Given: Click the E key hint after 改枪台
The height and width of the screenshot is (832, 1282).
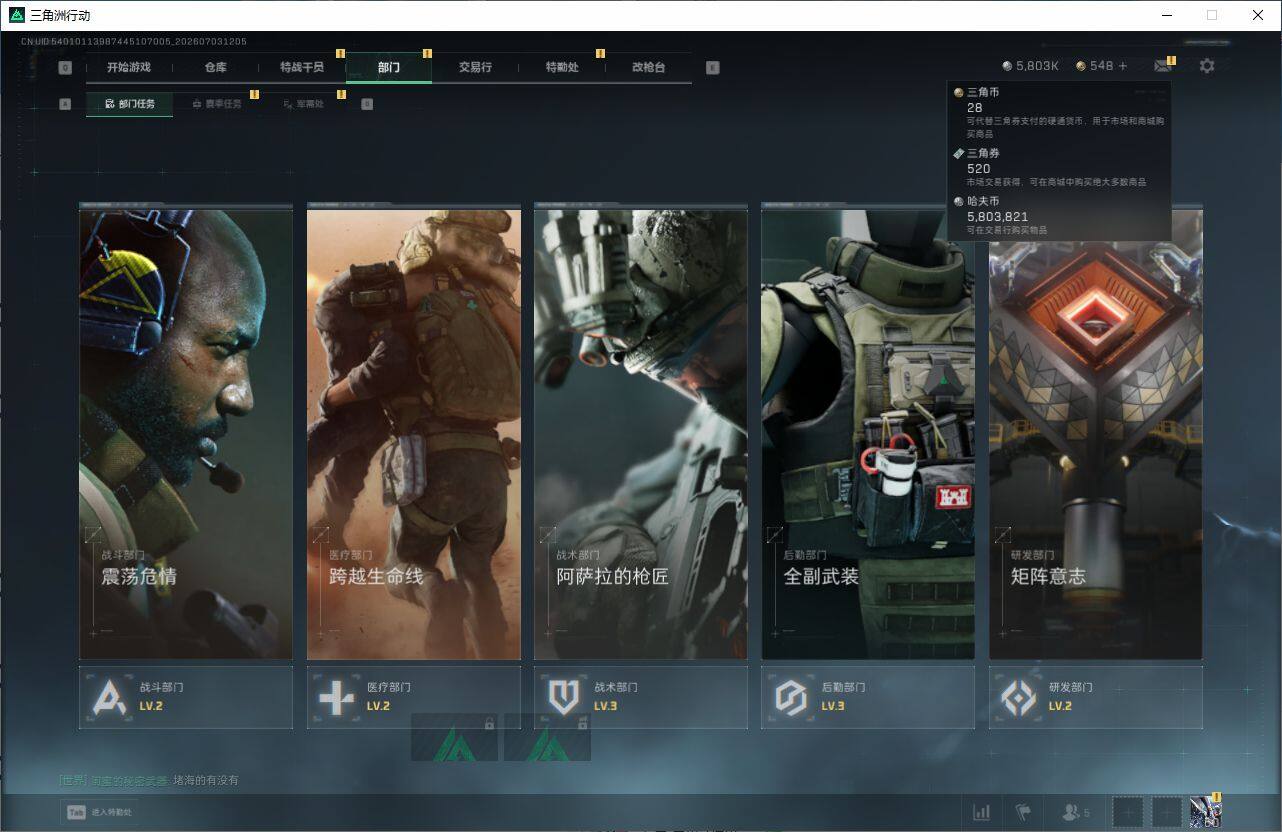Looking at the screenshot, I should [x=712, y=68].
